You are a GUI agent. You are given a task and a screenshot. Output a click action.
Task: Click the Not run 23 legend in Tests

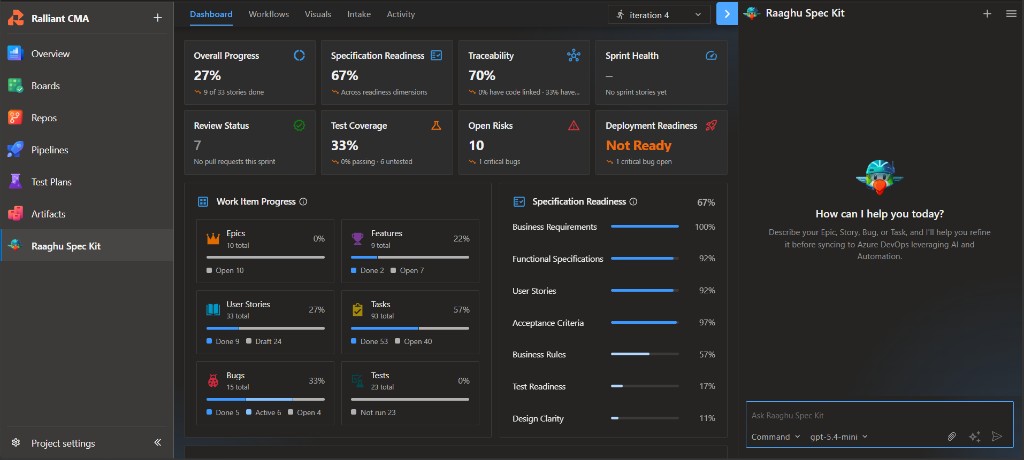[373, 412]
